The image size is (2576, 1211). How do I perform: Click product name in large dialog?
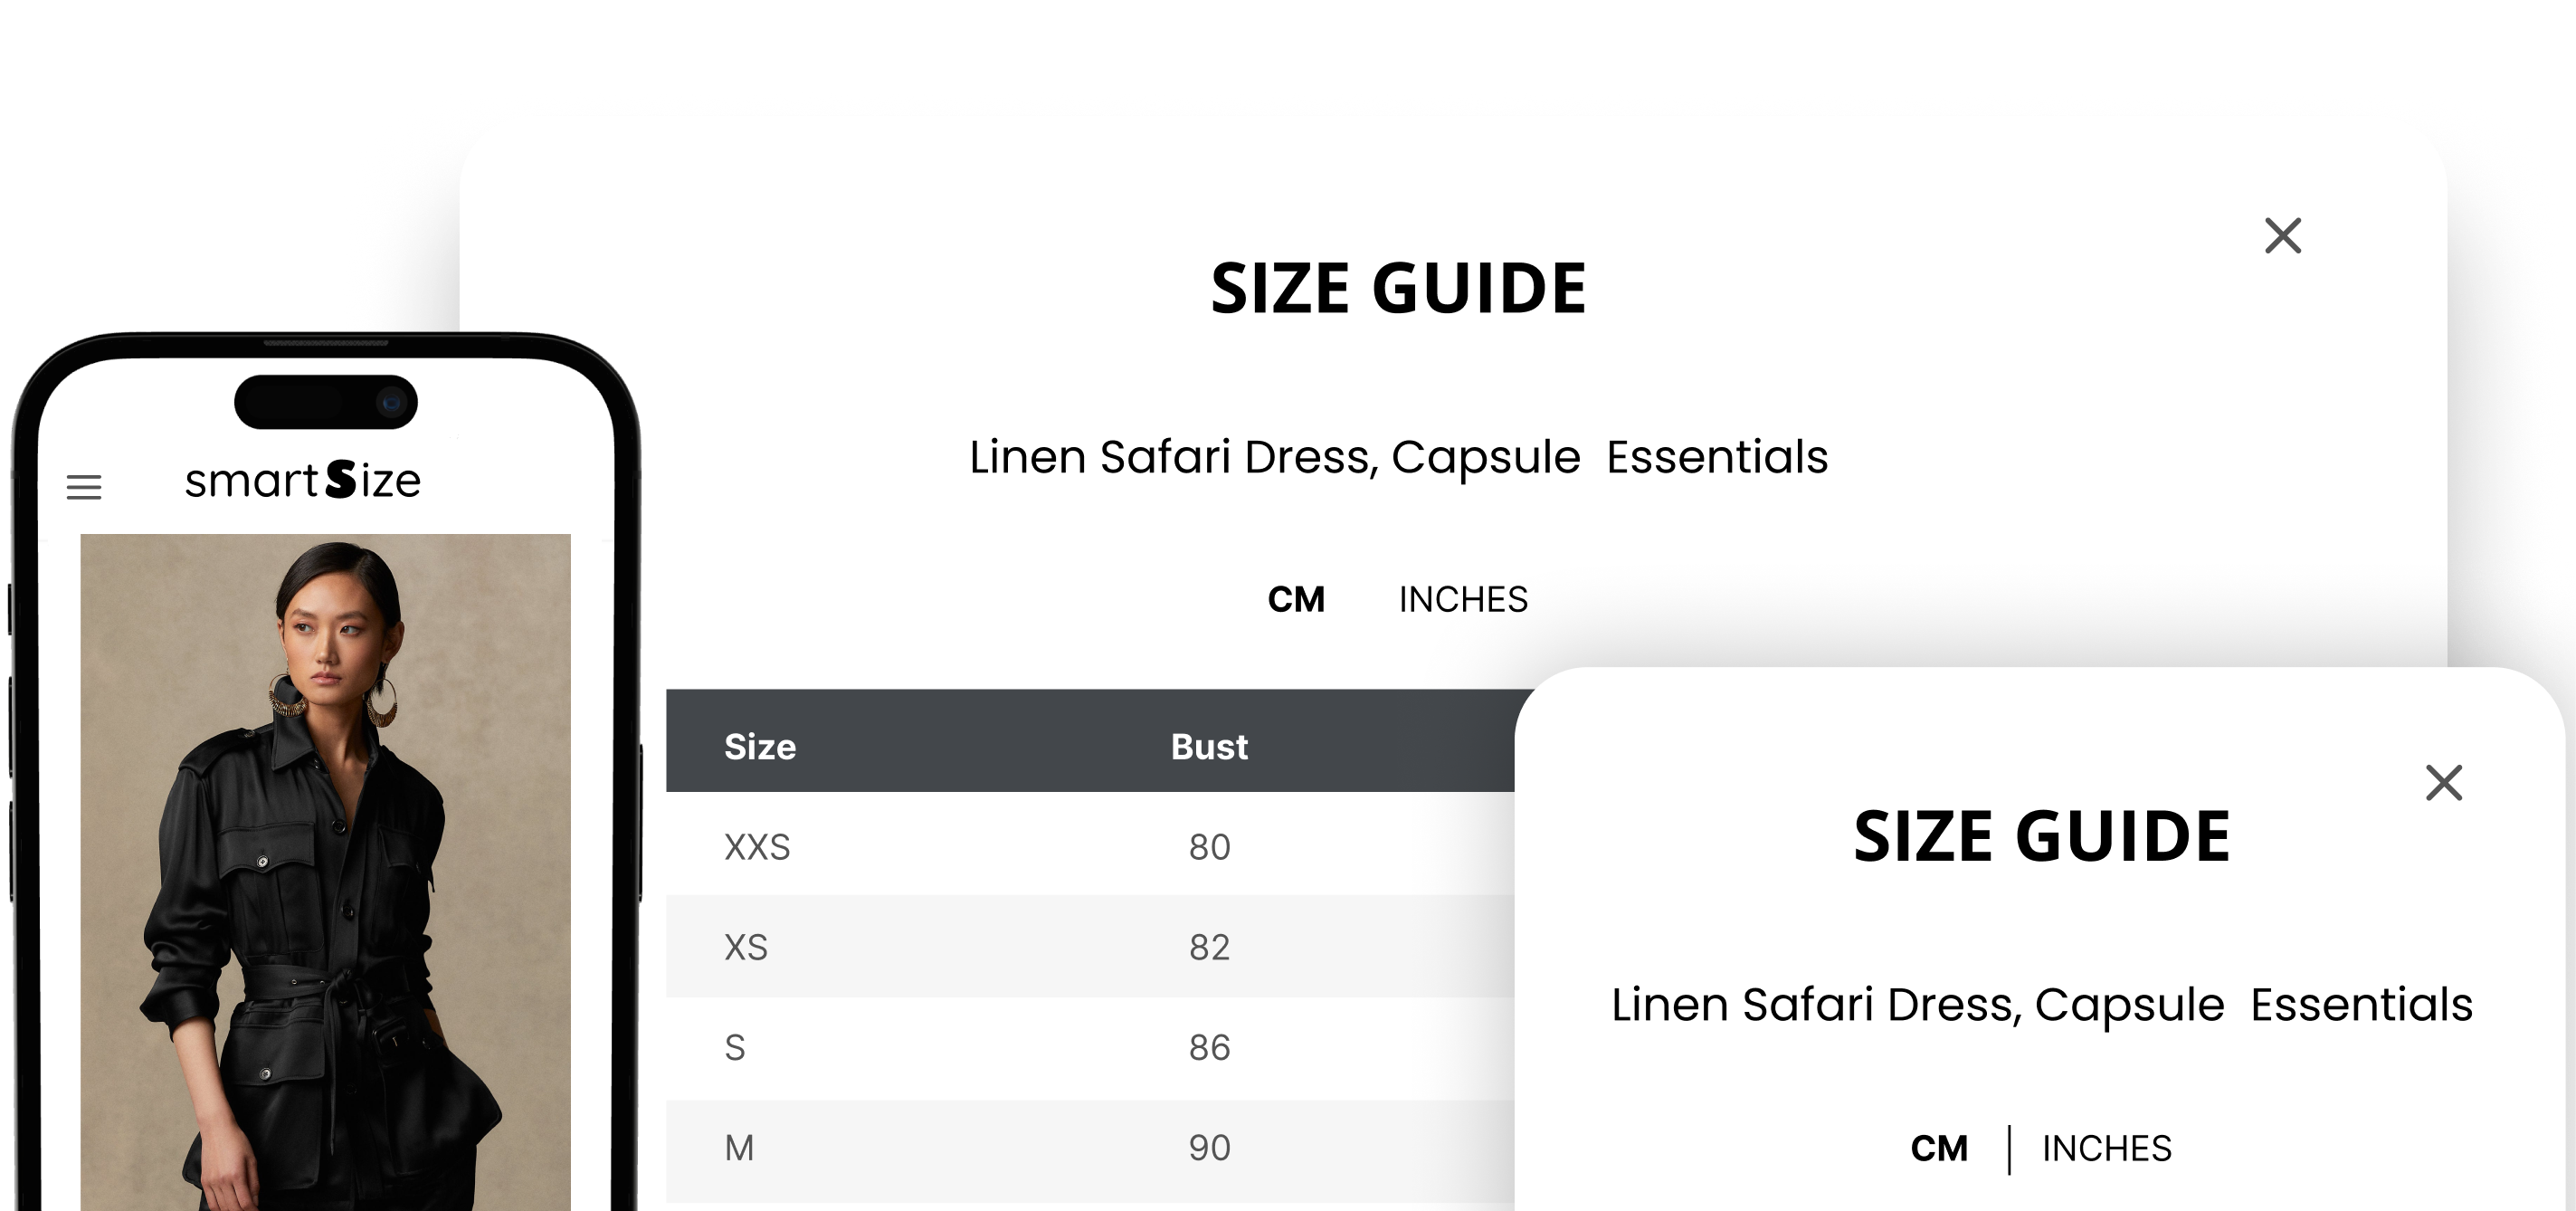point(1398,458)
